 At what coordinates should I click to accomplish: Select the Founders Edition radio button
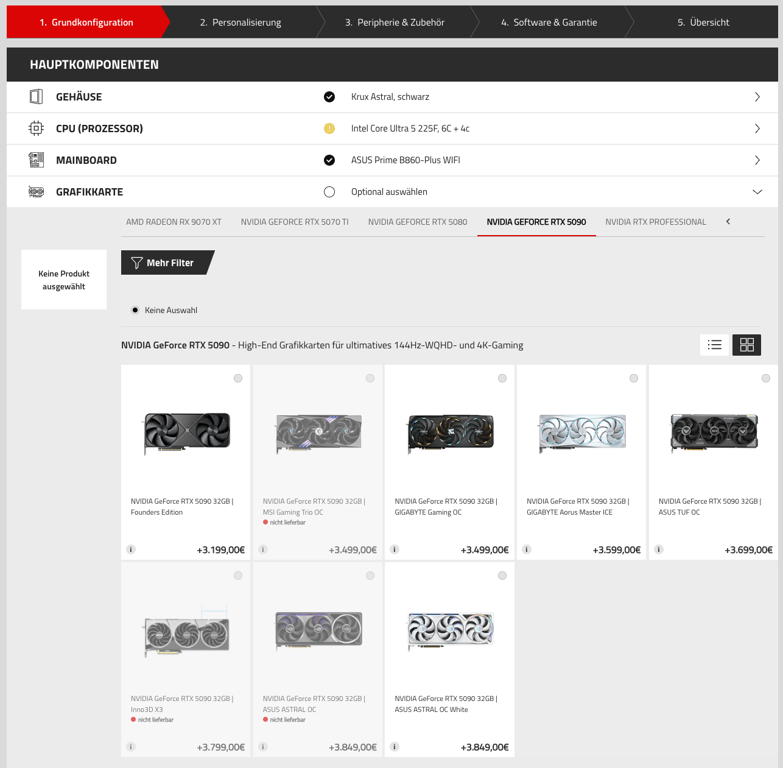point(238,378)
